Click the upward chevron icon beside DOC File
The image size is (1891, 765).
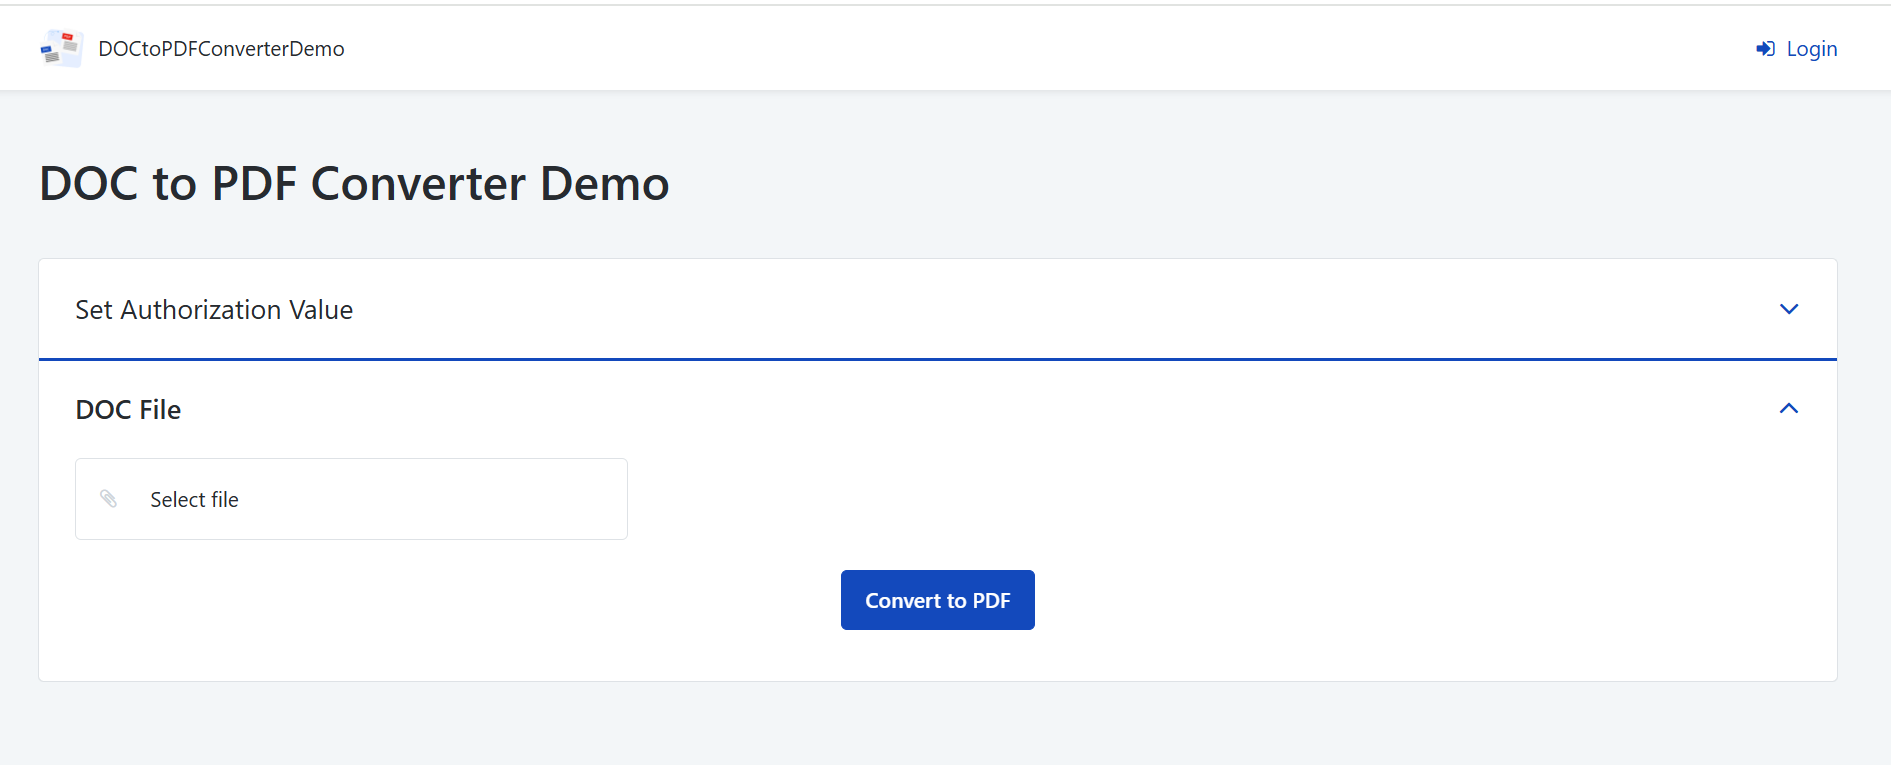click(1789, 408)
